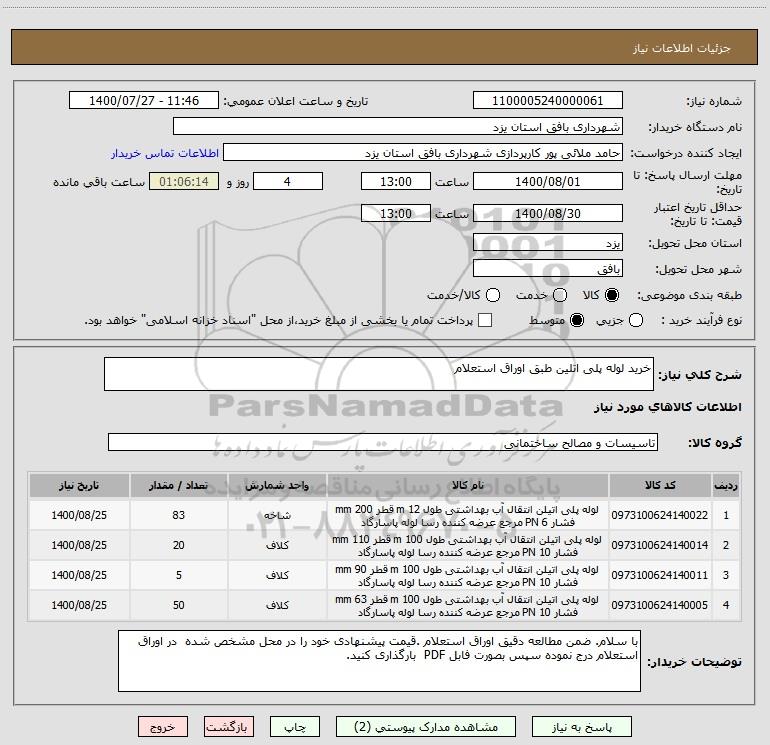The height and width of the screenshot is (745, 770).
Task: Click the buyer notes text area
Action: click(x=379, y=661)
